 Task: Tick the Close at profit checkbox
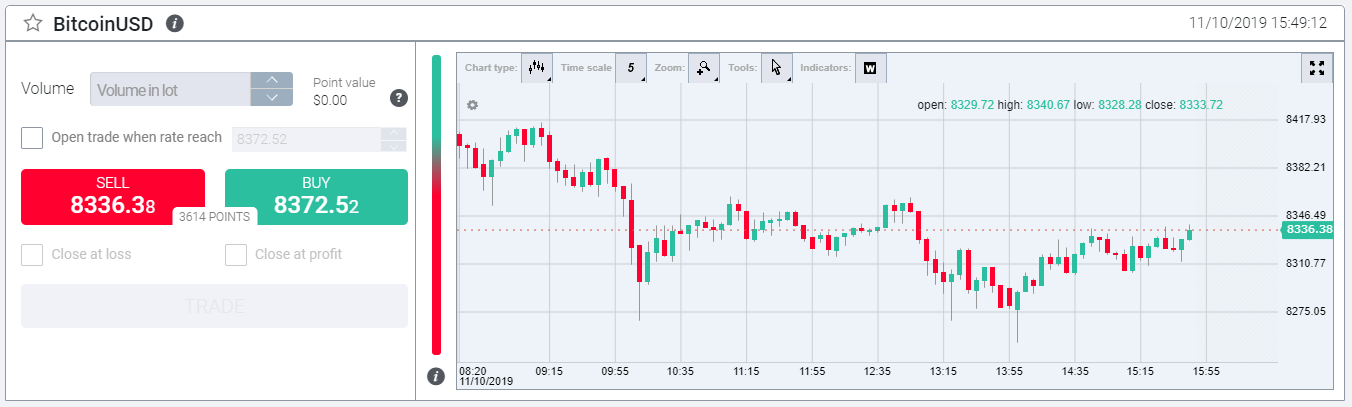236,255
